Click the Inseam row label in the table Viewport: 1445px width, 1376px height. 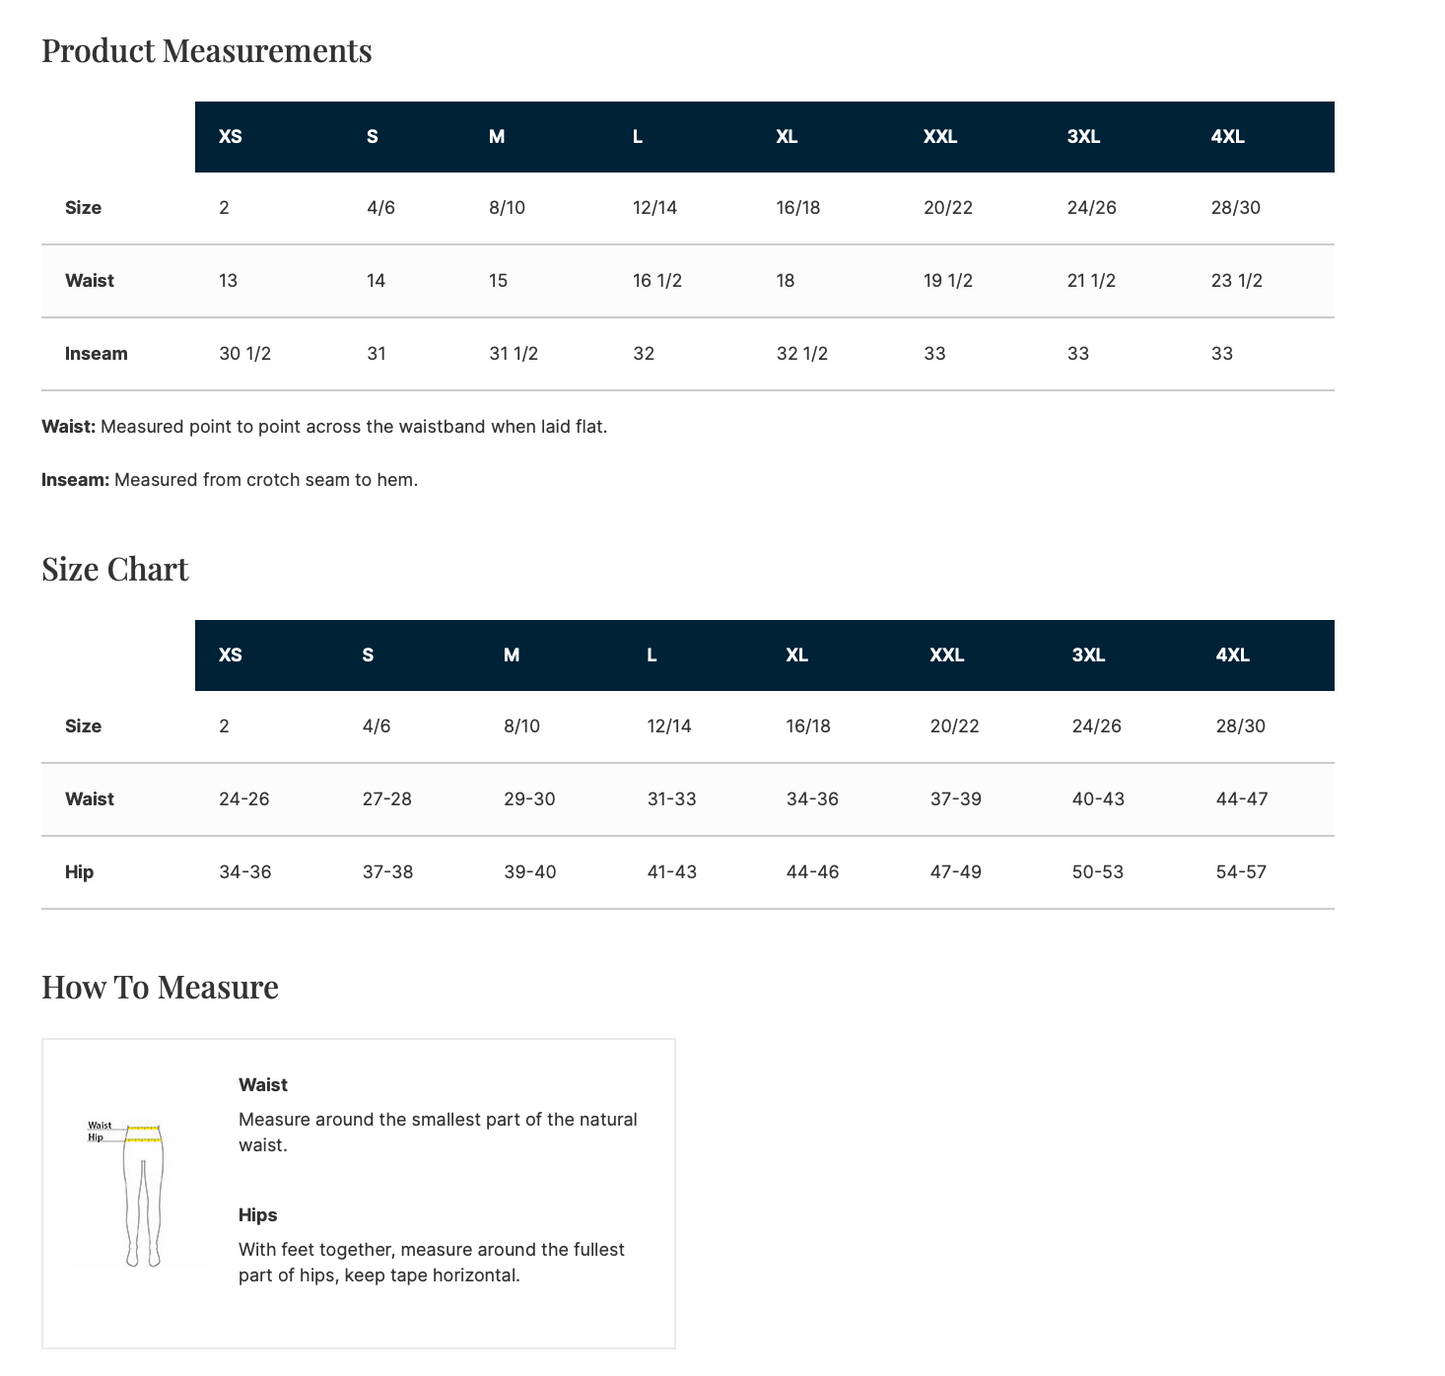[96, 354]
